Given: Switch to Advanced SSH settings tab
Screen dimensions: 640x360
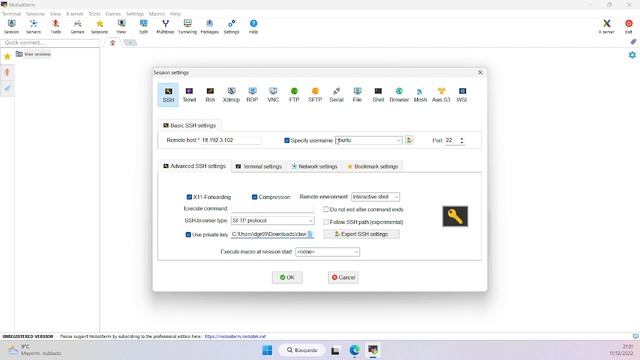Looking at the screenshot, I should click(194, 166).
